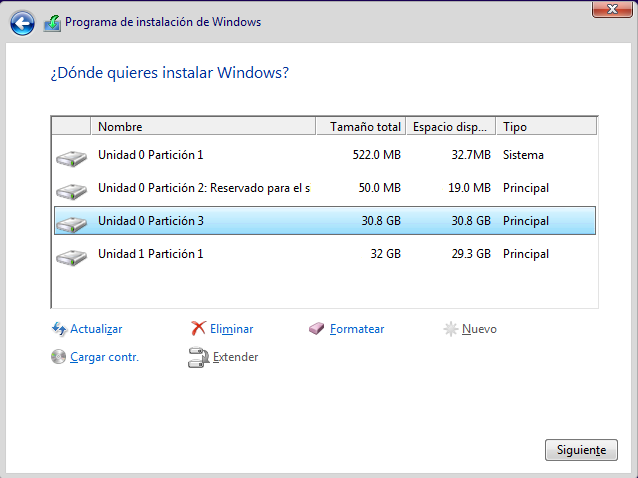The width and height of the screenshot is (638, 478).
Task: Click the Eliminar link text
Action: click(231, 329)
